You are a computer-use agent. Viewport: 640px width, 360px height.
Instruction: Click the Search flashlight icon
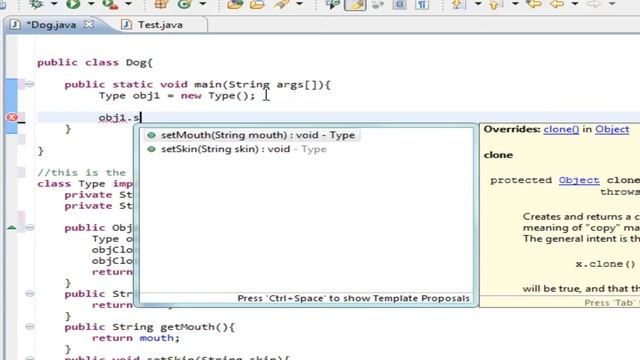[x=281, y=4]
